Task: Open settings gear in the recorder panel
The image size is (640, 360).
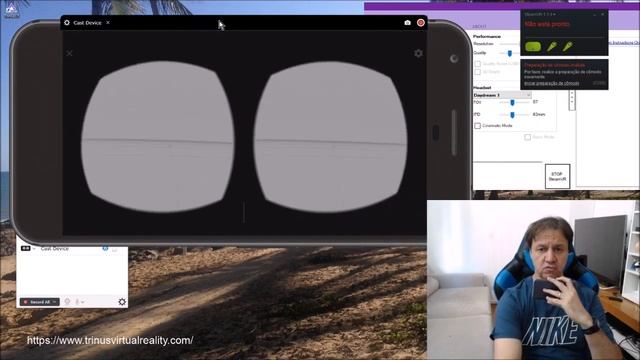Action: 122,302
